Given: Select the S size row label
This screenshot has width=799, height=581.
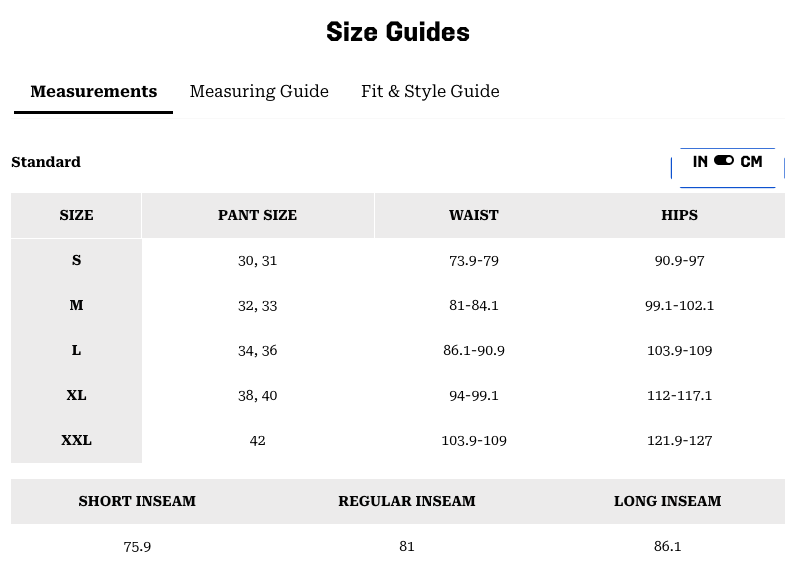Looking at the screenshot, I should (x=76, y=260).
